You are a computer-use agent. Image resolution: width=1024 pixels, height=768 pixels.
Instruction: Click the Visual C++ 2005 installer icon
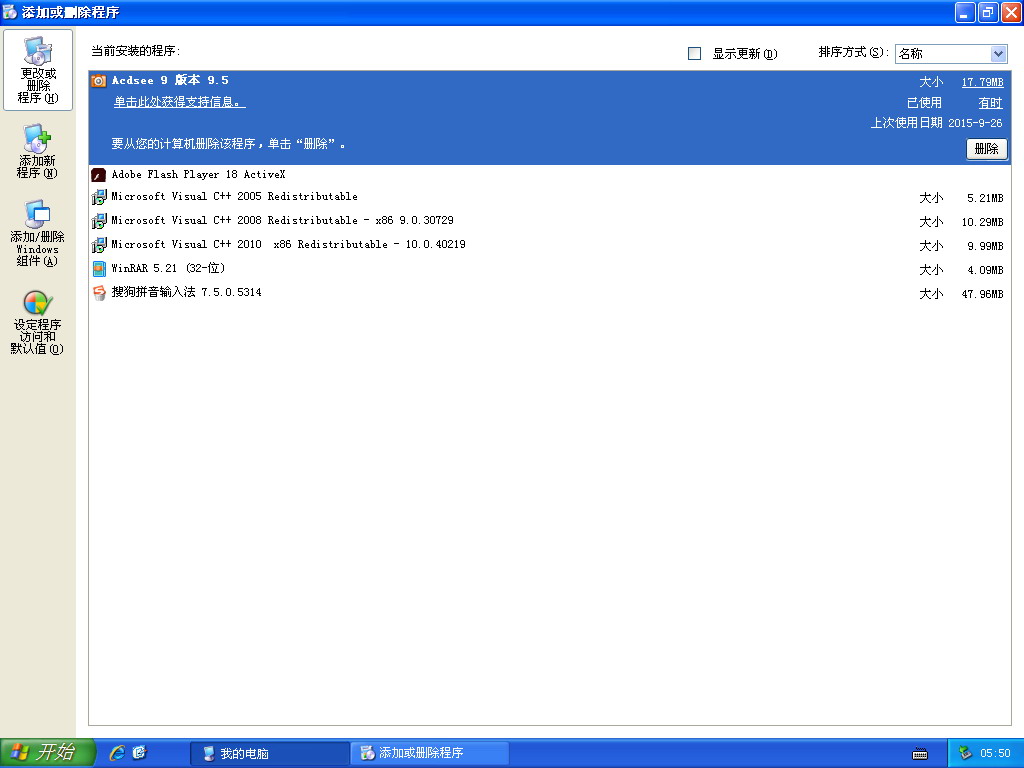click(x=99, y=197)
